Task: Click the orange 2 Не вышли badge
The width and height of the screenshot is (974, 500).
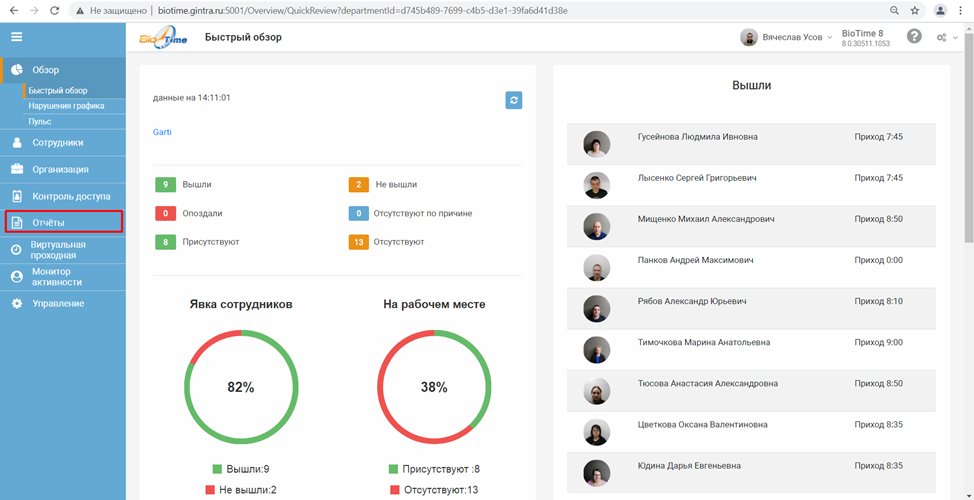Action: [358, 184]
